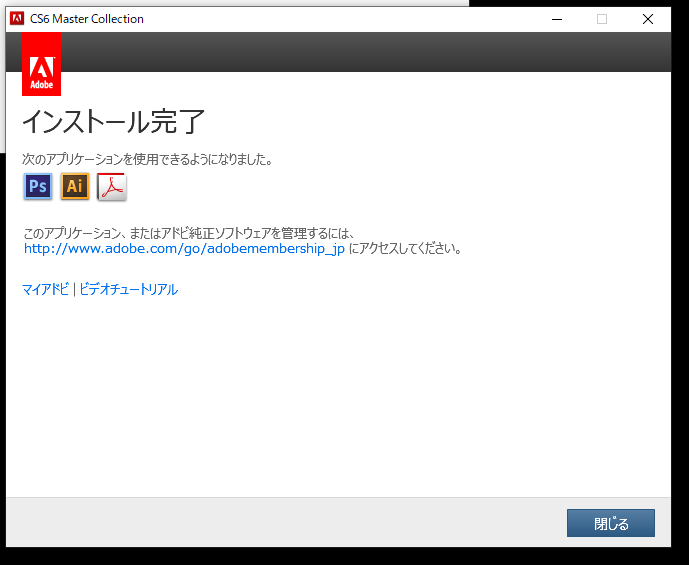Screen dimensions: 689x565
Task: Close the CS6 Master Collection window
Action: coord(648,19)
